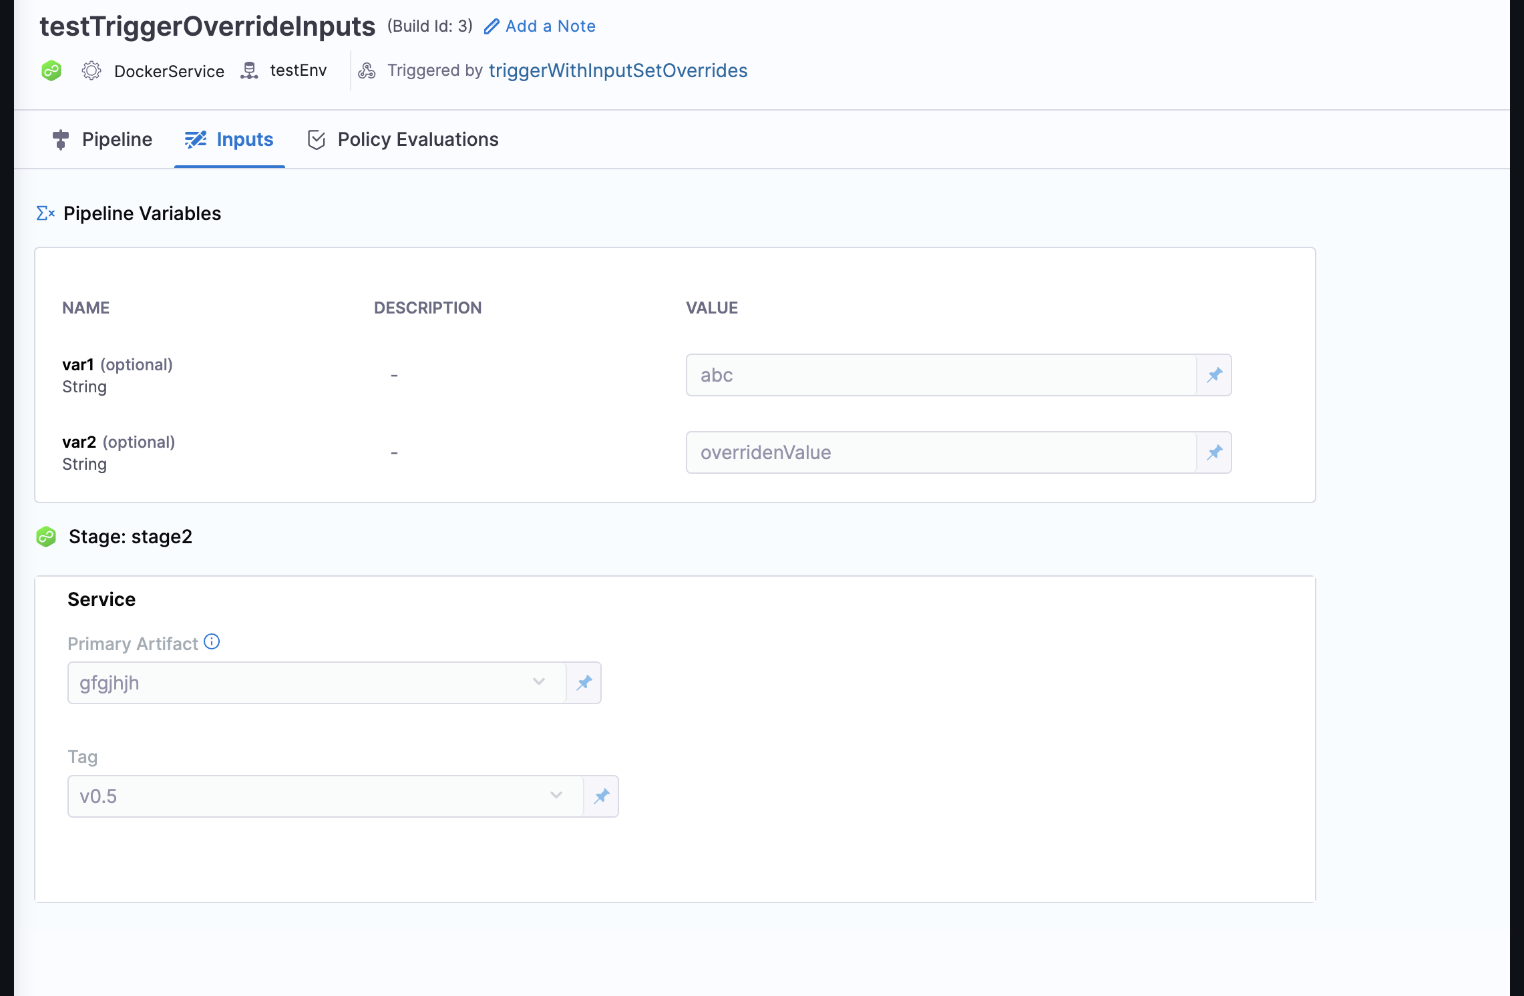Click the pin icon beside Primary Artifact dropdown
The height and width of the screenshot is (996, 1524).
pyautogui.click(x=584, y=683)
